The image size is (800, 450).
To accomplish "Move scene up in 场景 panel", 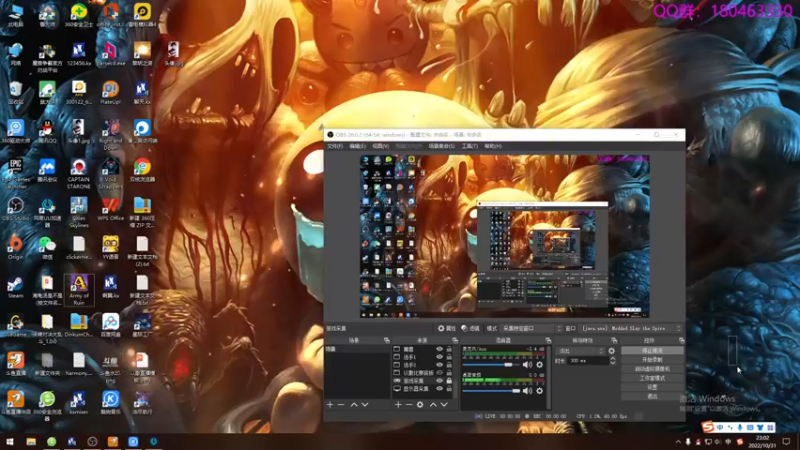I will (354, 405).
